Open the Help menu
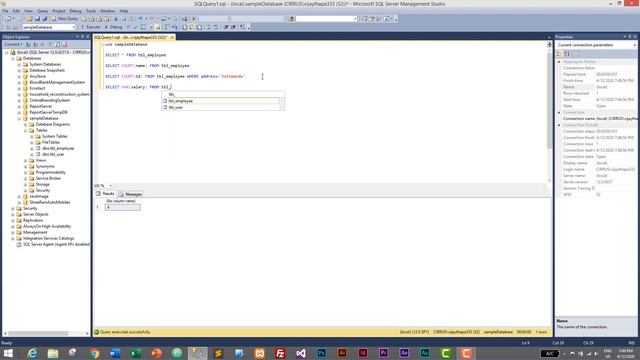The width and height of the screenshot is (640, 360). [124, 11]
